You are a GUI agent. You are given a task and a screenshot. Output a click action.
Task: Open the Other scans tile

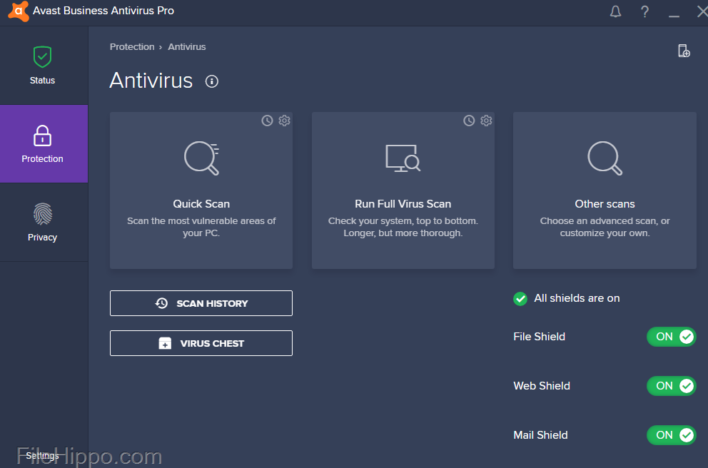(604, 190)
